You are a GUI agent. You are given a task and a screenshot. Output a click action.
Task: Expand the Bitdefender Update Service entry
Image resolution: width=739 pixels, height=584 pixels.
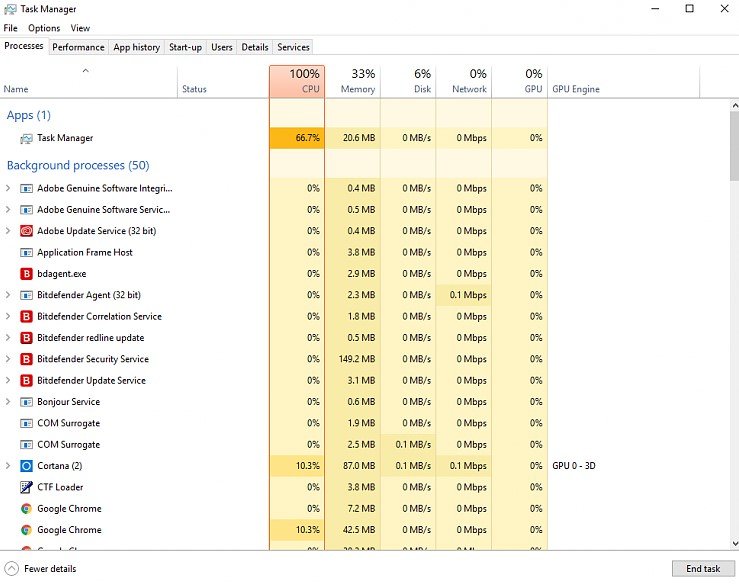[8, 380]
